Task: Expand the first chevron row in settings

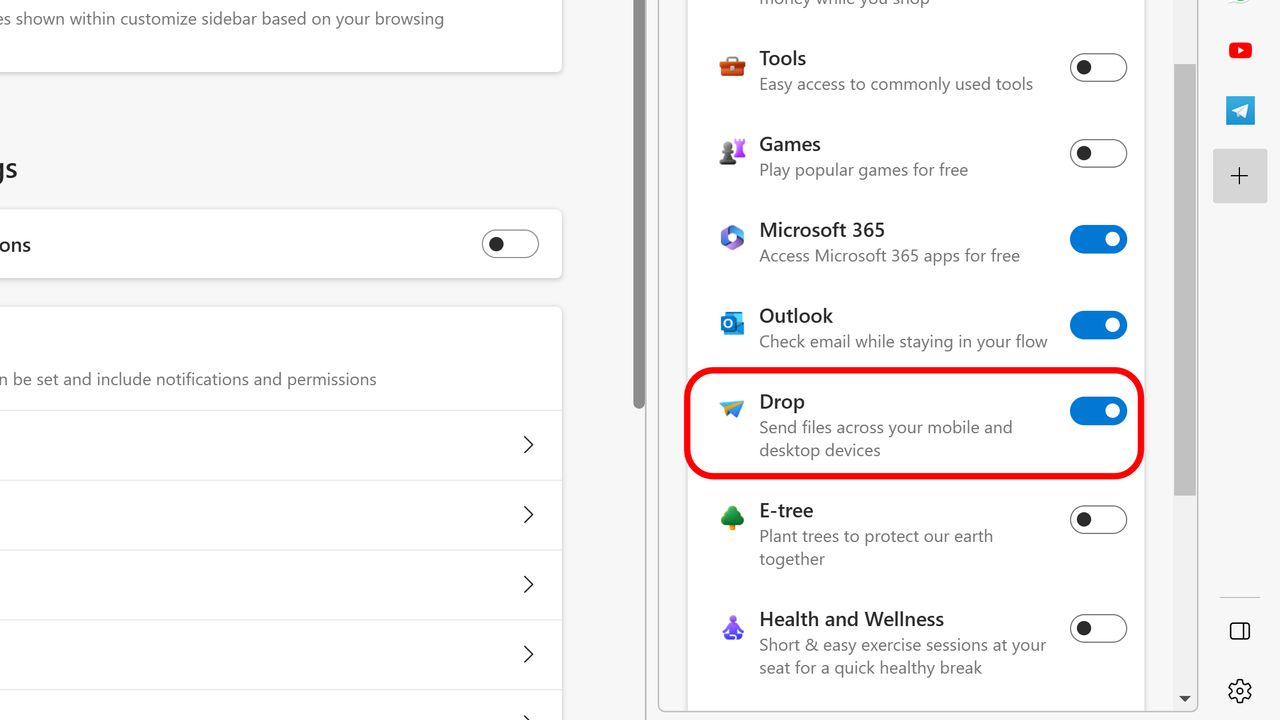Action: click(529, 445)
